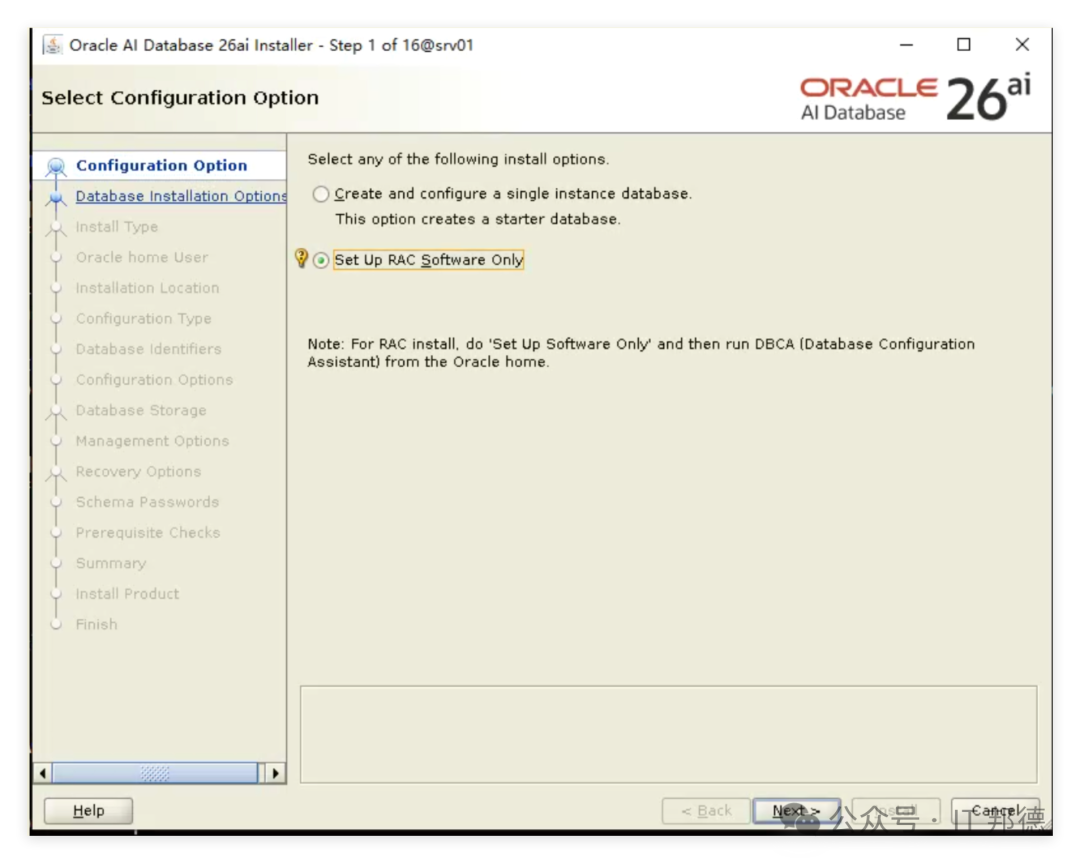Click the Configuration Option step marker icon

pyautogui.click(x=56, y=166)
